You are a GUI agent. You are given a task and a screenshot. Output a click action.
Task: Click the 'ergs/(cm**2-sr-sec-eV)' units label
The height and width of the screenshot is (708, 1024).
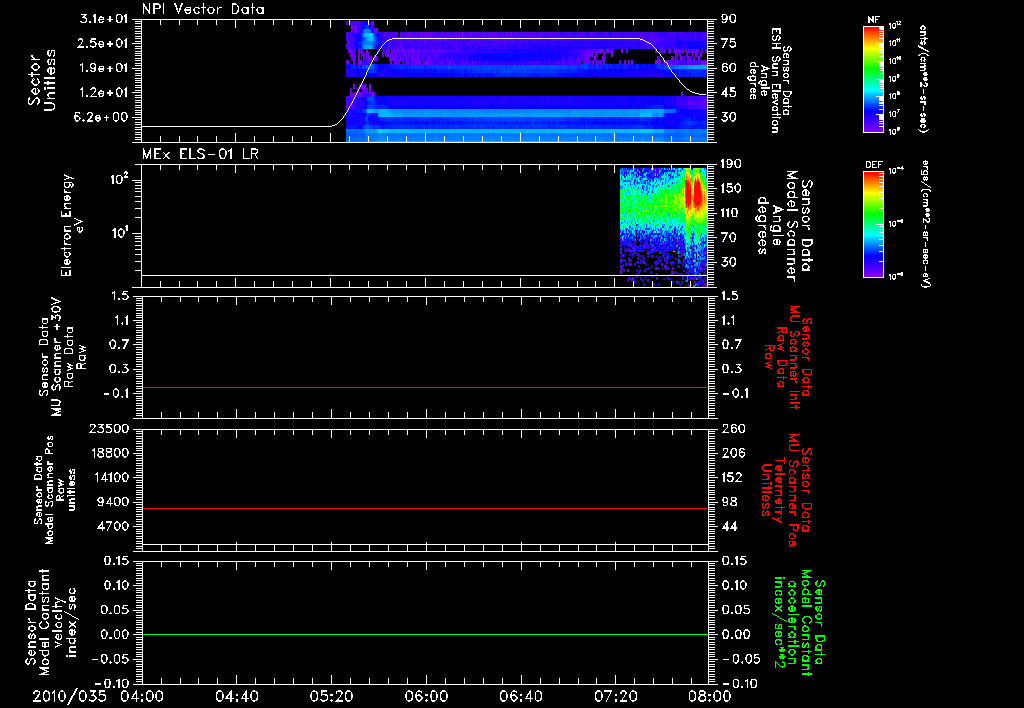tap(925, 224)
